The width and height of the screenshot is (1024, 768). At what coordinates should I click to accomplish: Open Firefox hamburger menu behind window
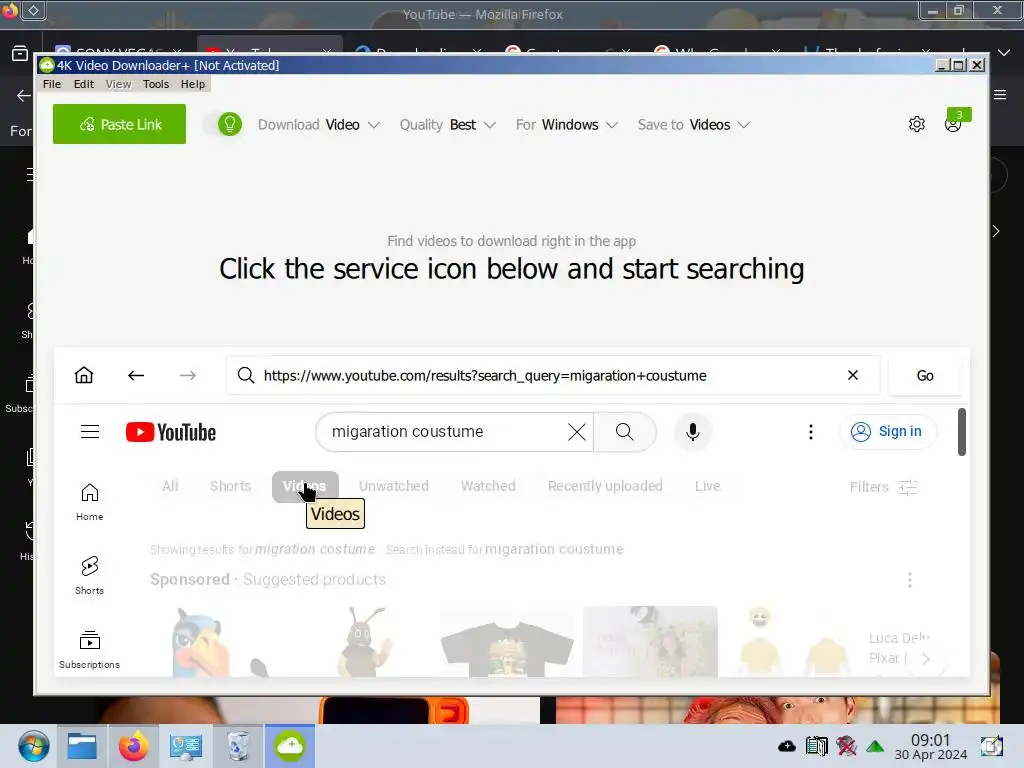click(1000, 95)
